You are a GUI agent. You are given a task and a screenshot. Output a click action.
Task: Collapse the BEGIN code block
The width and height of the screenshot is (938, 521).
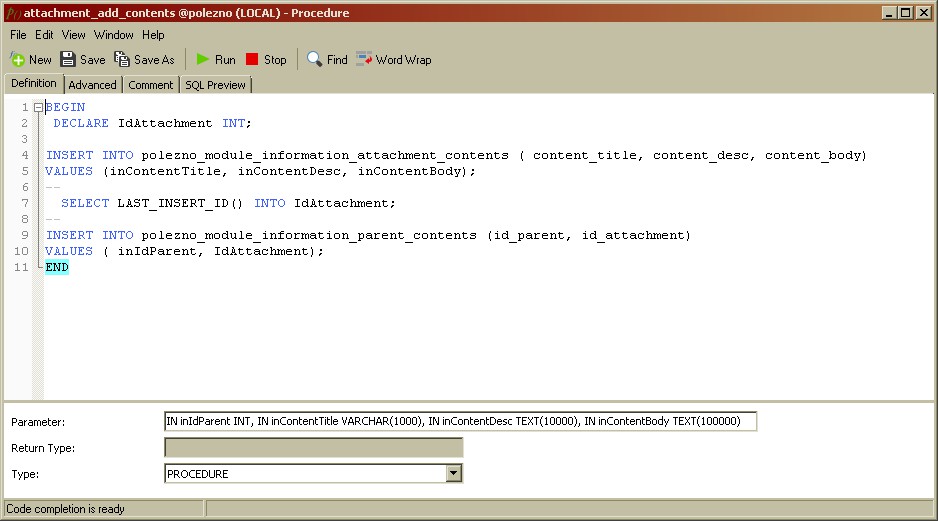(x=38, y=108)
